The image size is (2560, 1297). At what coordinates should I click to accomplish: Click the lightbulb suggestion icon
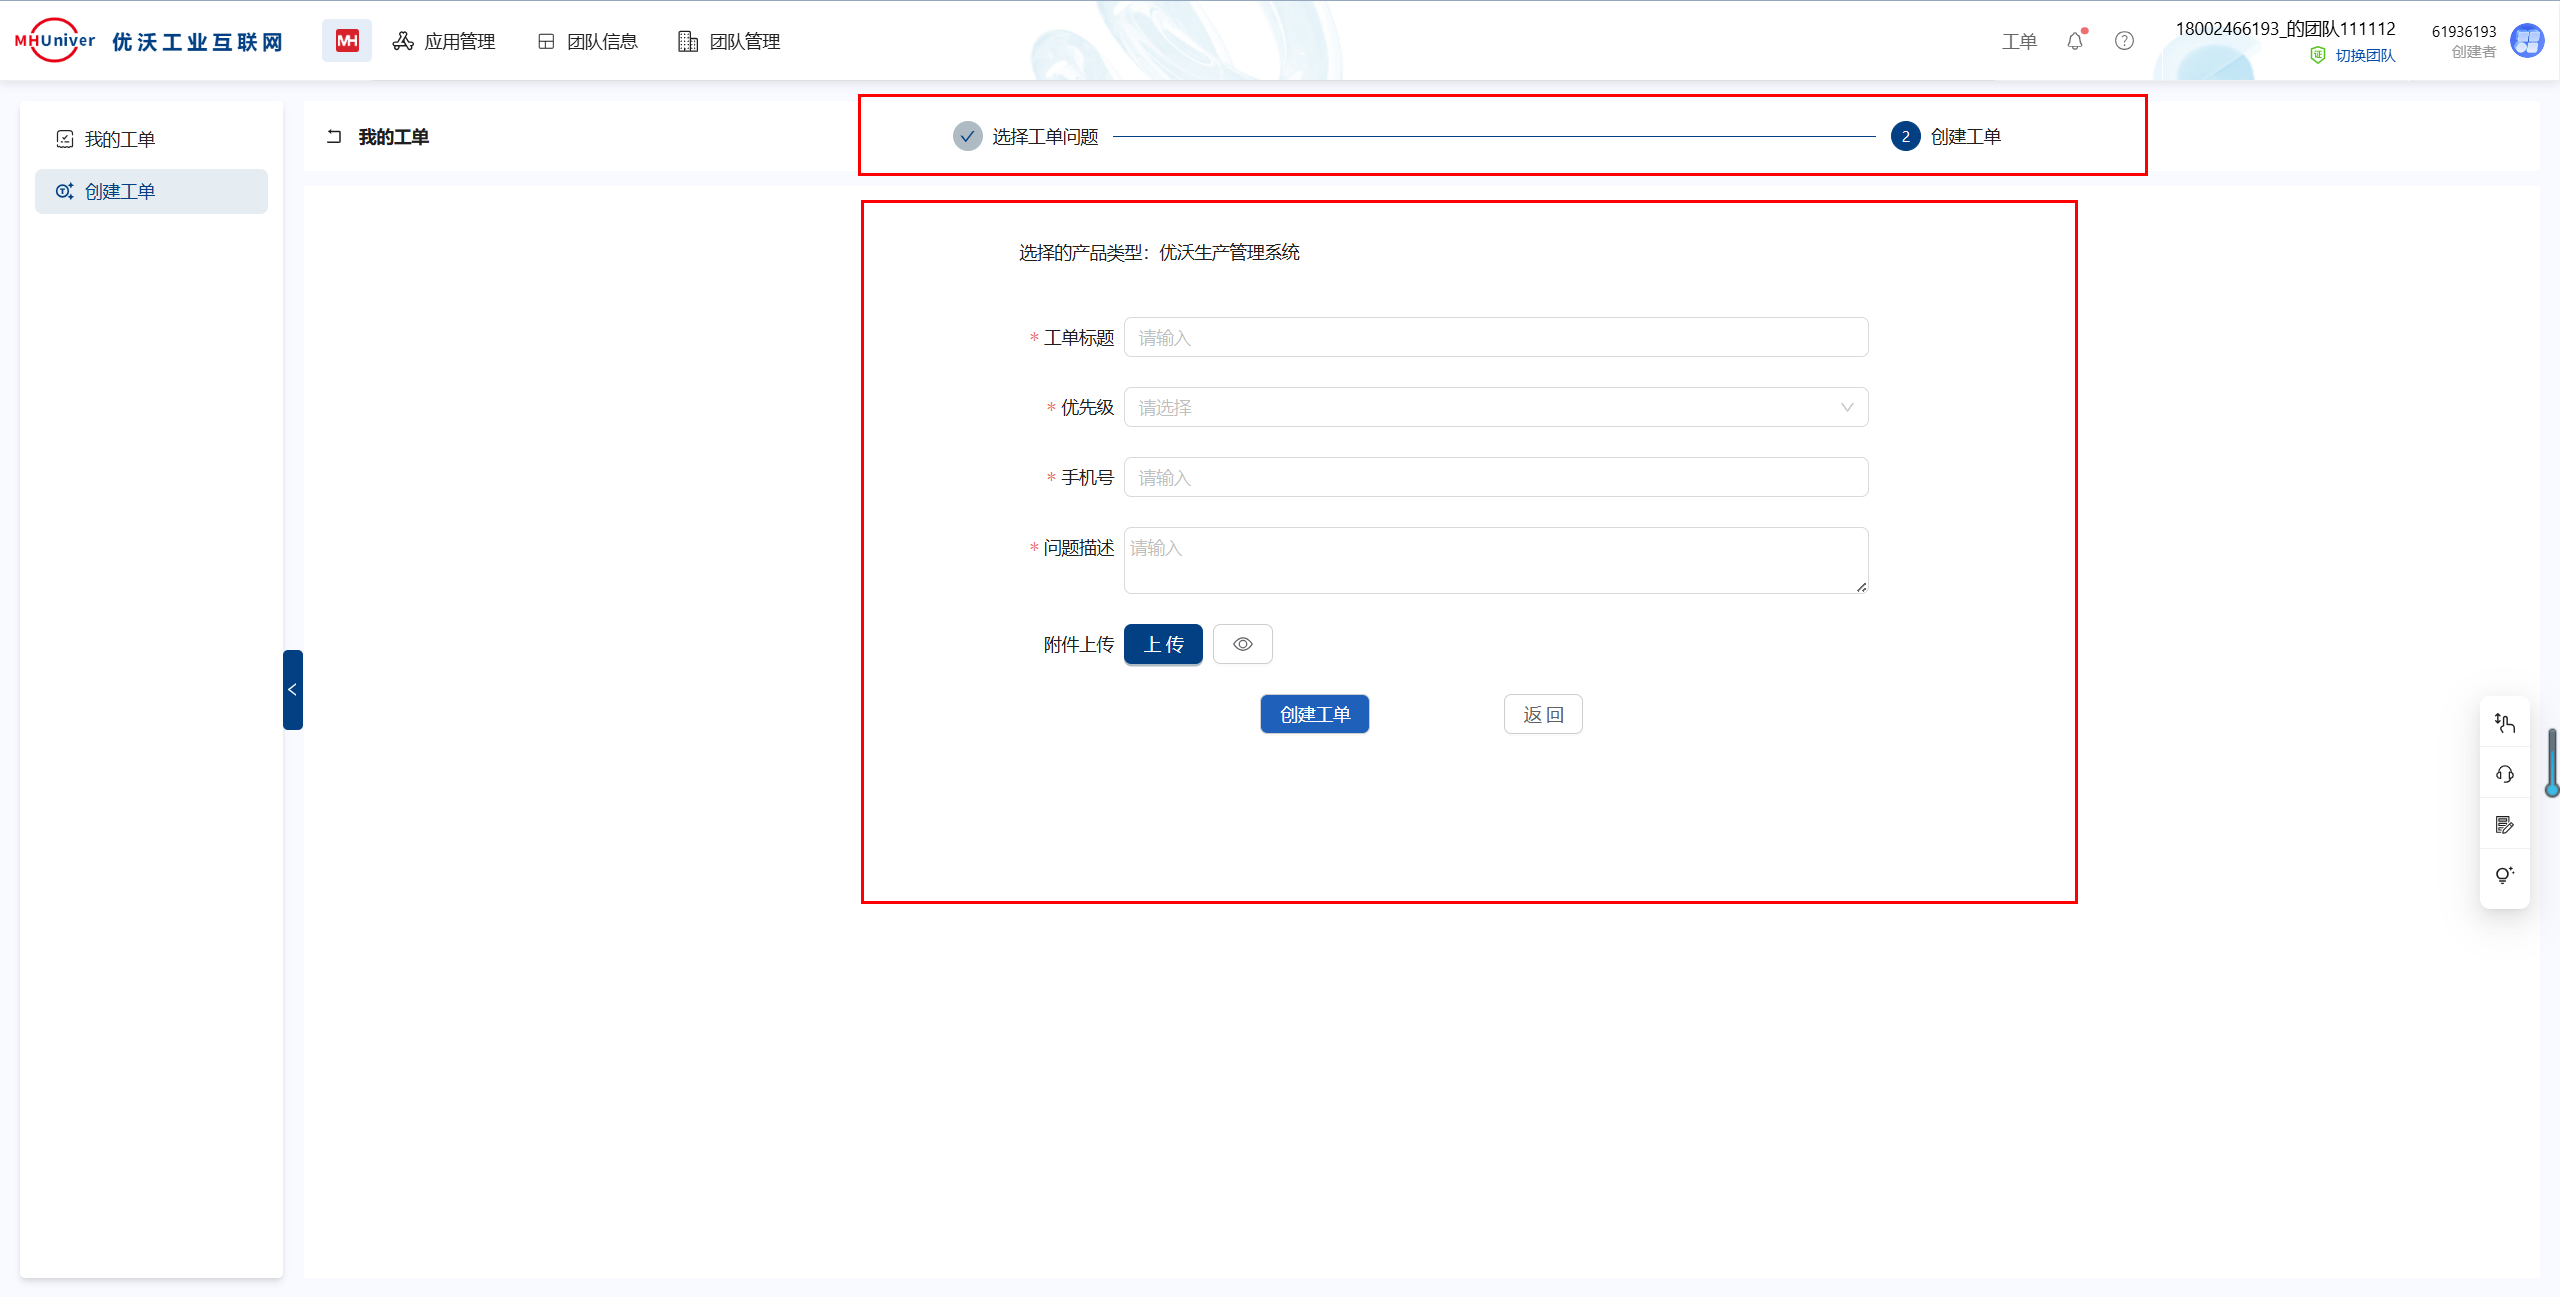point(2504,876)
